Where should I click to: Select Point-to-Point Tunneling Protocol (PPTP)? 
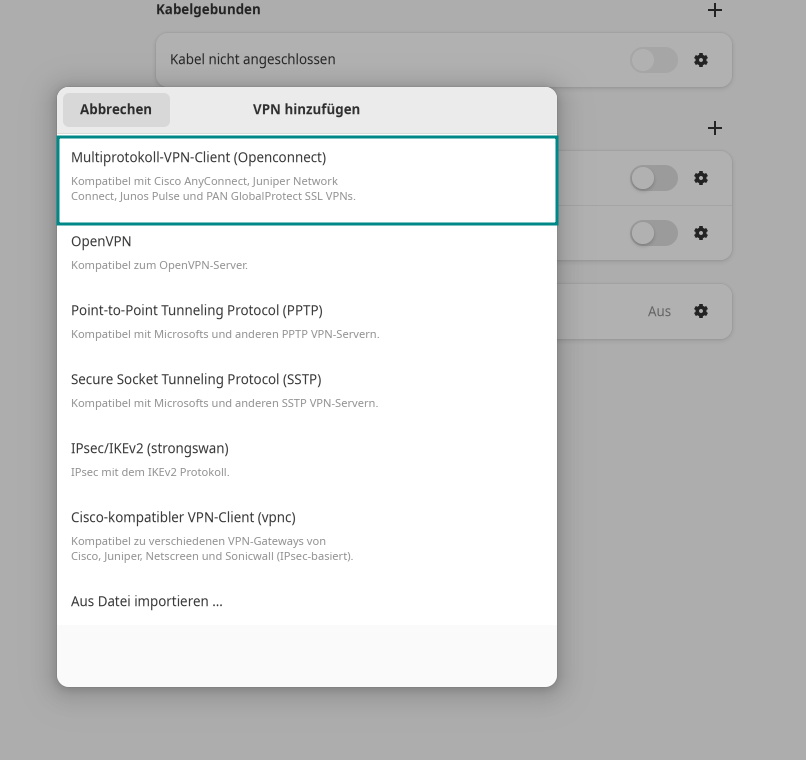pos(306,321)
